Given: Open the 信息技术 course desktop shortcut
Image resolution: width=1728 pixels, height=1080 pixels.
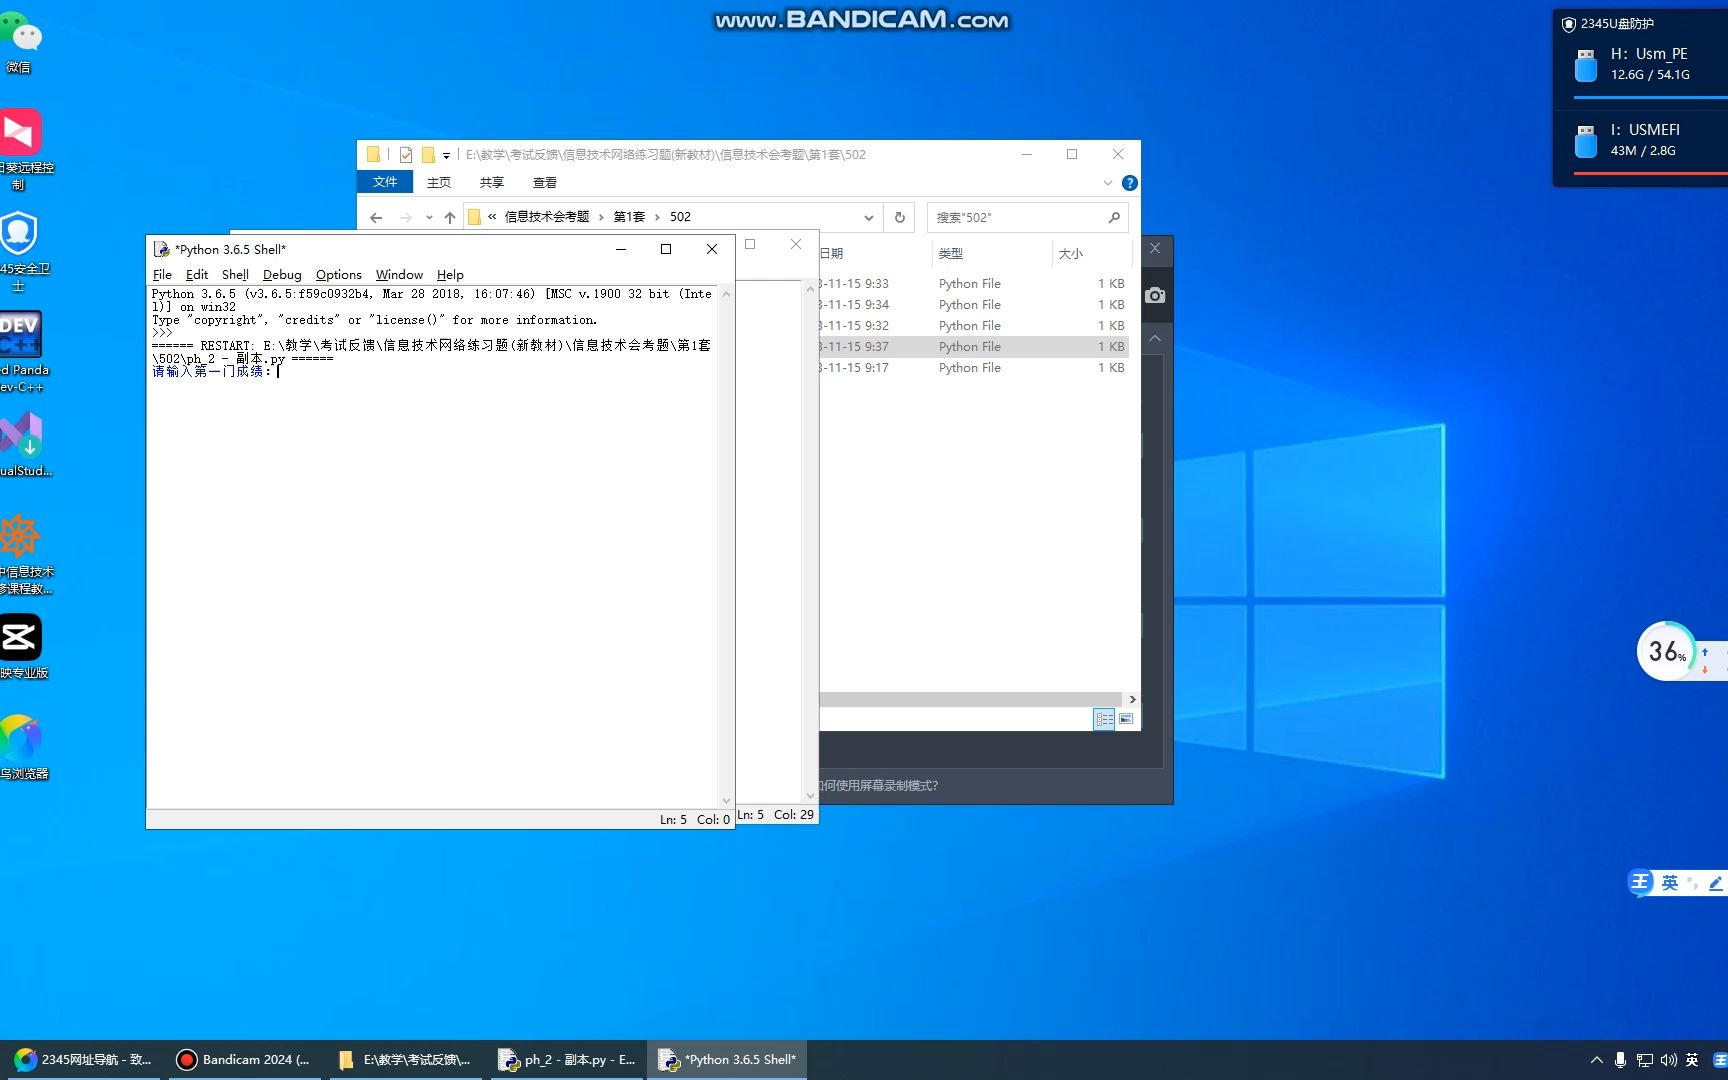Looking at the screenshot, I should tap(25, 554).
